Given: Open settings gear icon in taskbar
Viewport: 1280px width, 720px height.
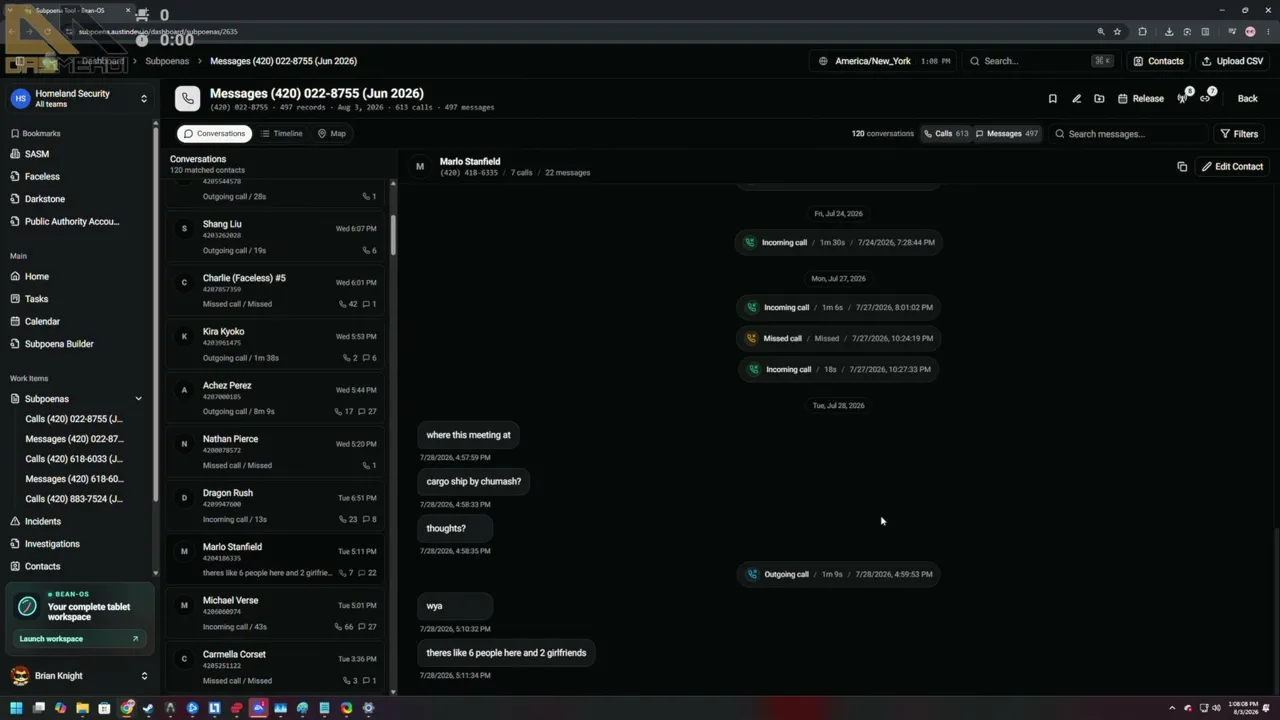Looking at the screenshot, I should [368, 708].
